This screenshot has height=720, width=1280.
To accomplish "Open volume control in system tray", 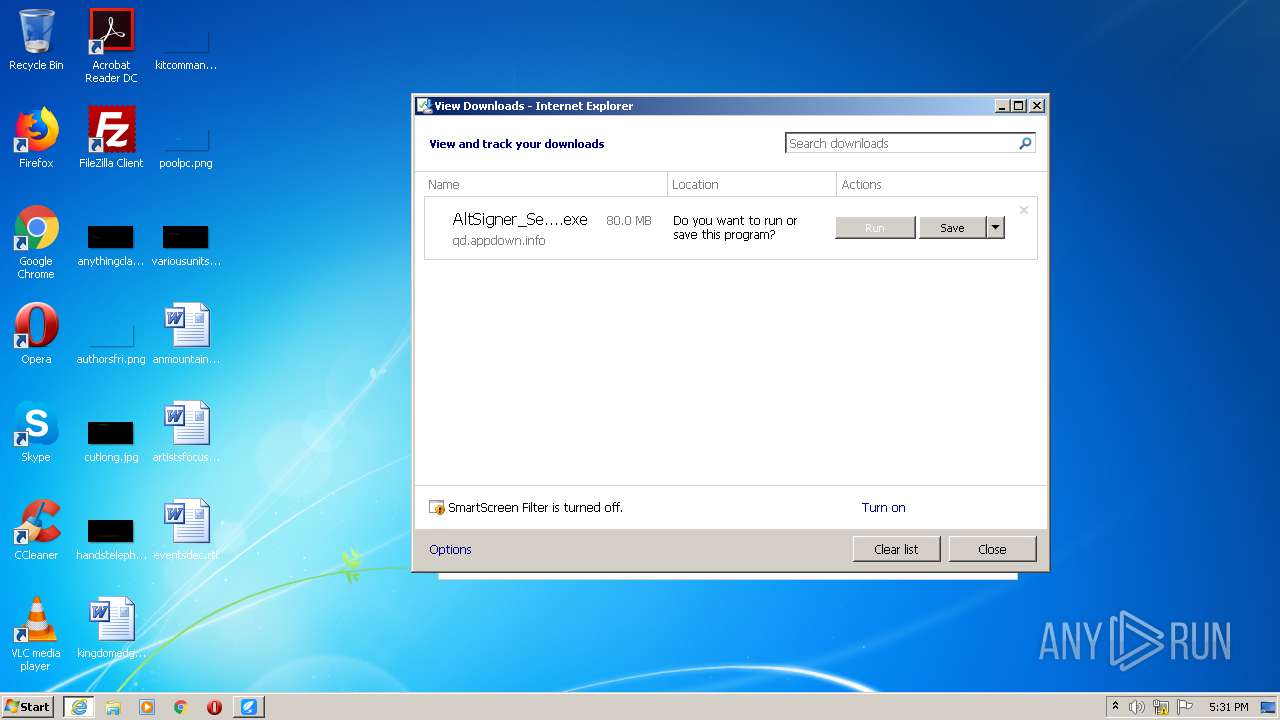I will pos(1137,707).
